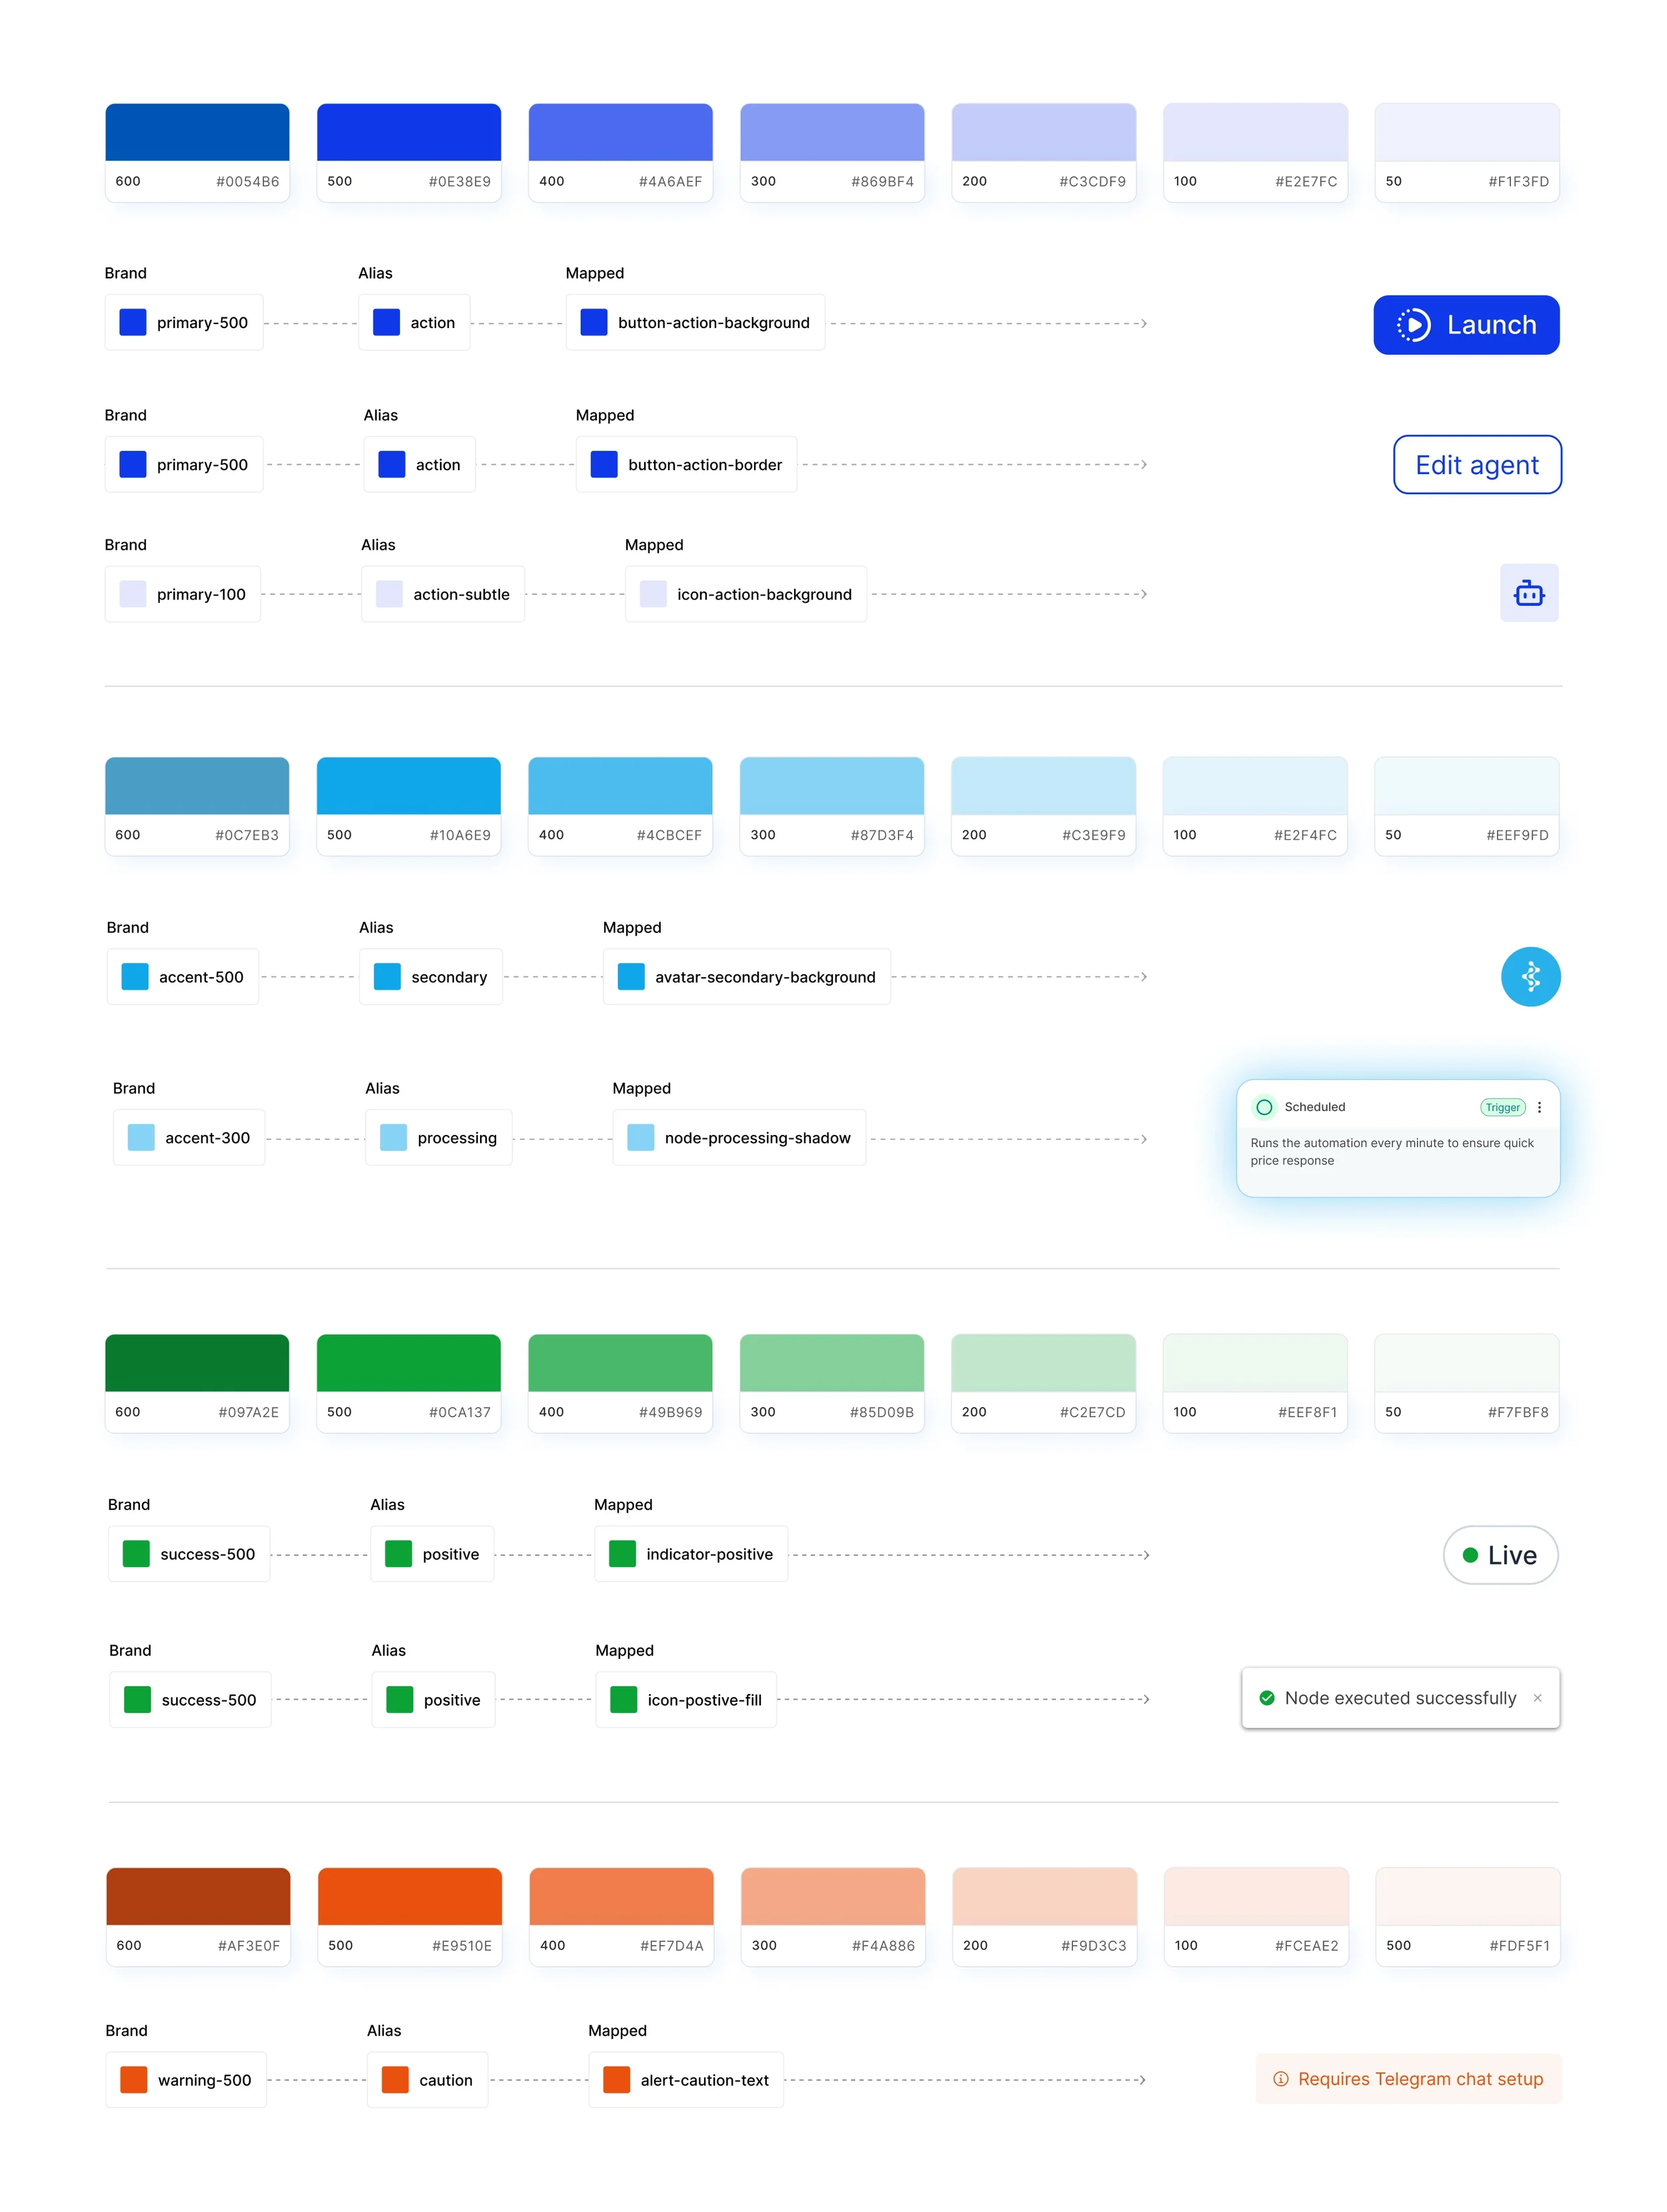
Task: Select the accent 600 #0C7EB3 swatch
Action: click(x=197, y=806)
